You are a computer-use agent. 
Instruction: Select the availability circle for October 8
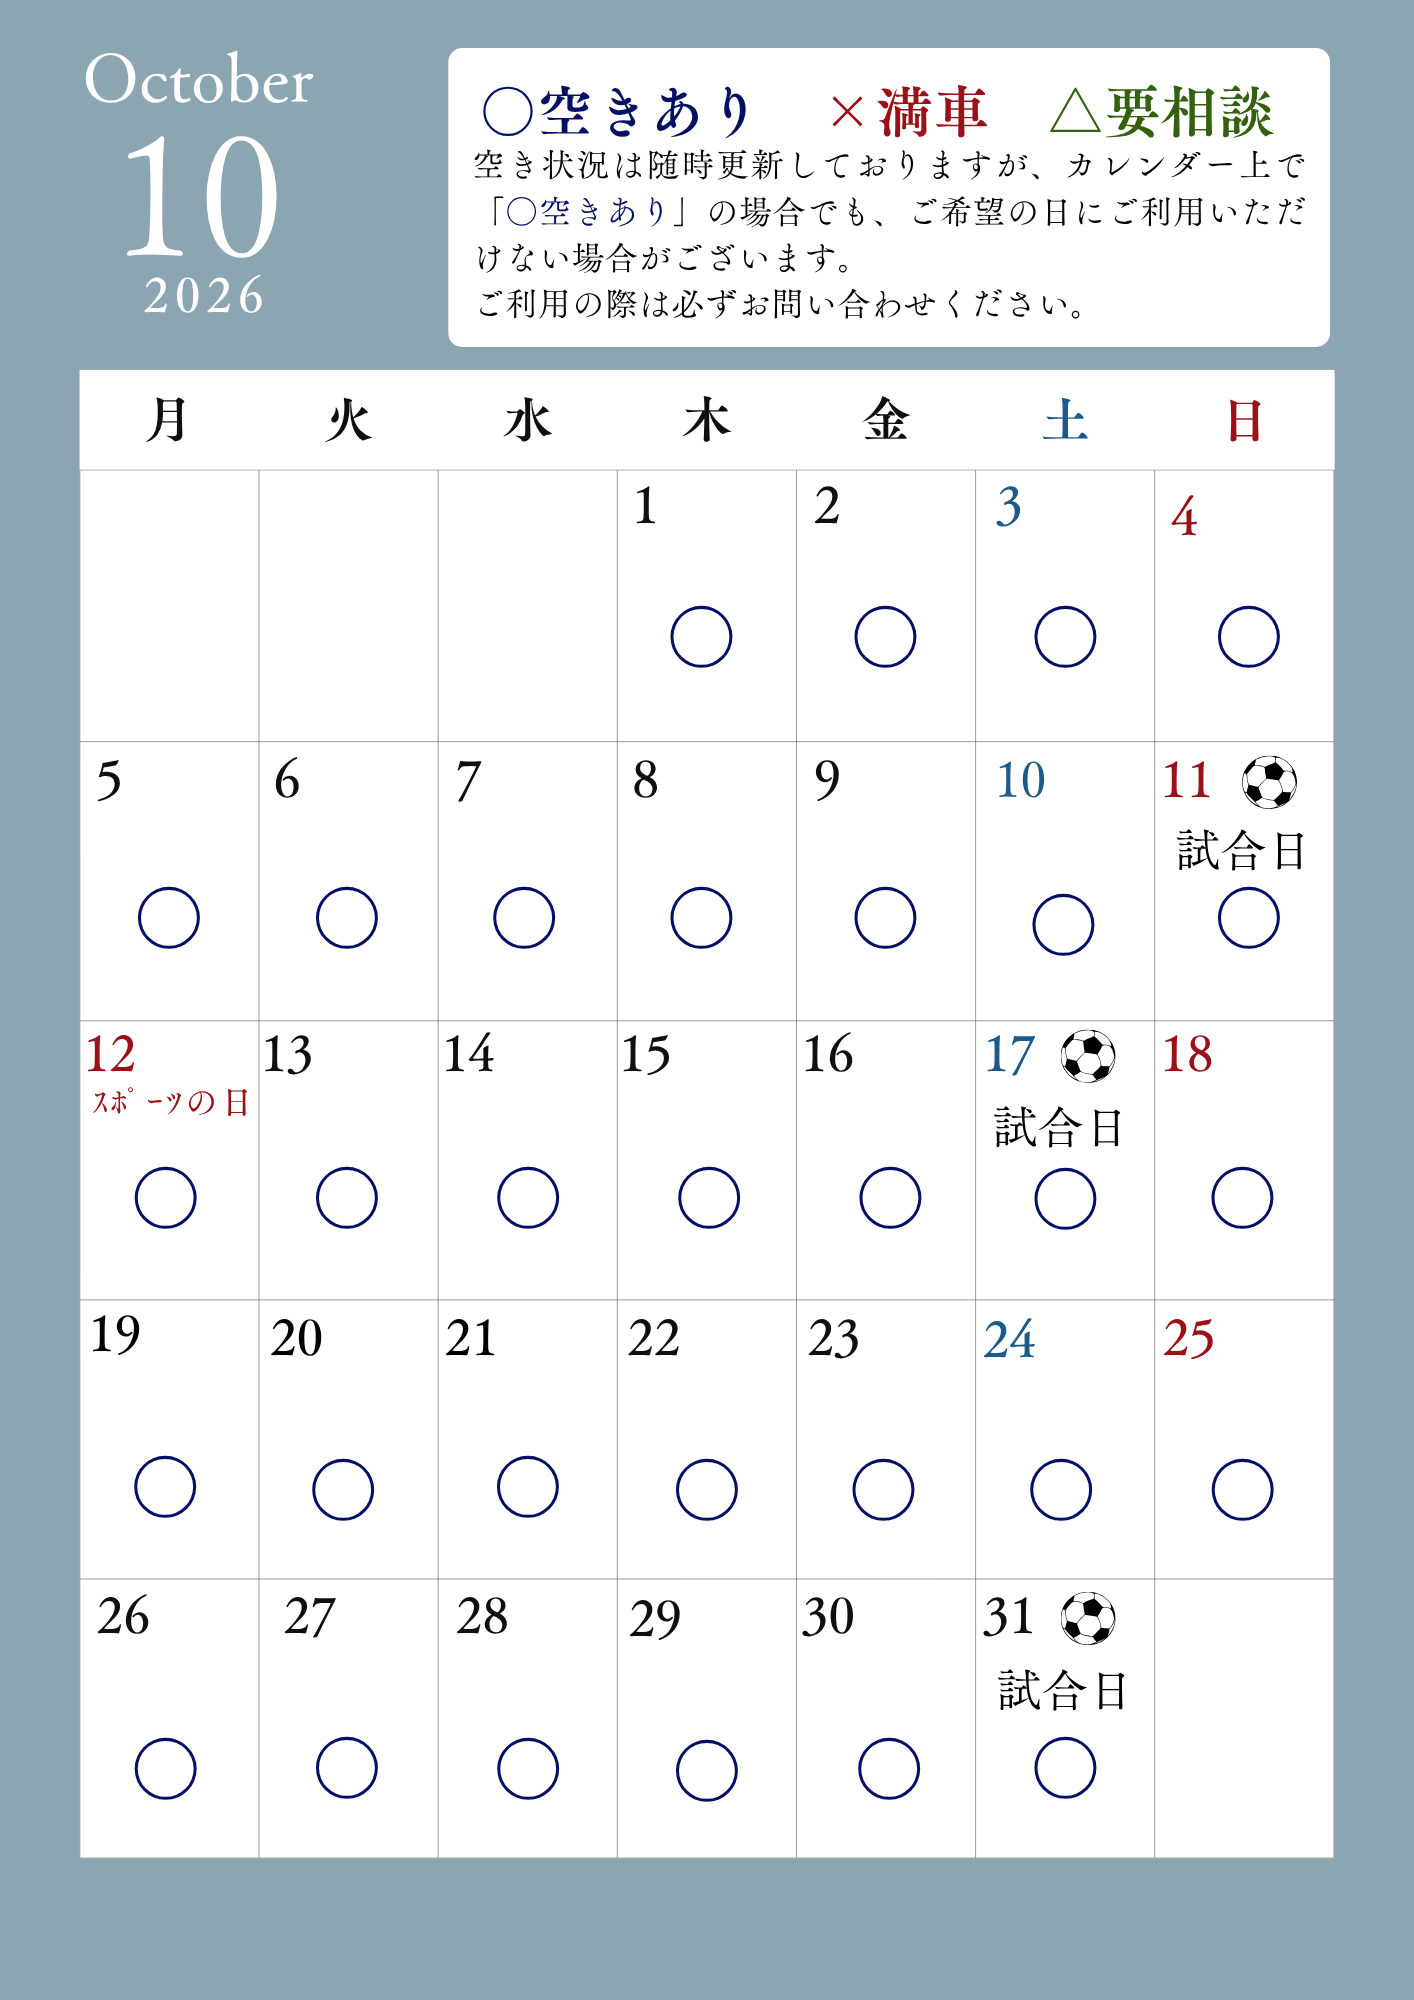pos(701,918)
